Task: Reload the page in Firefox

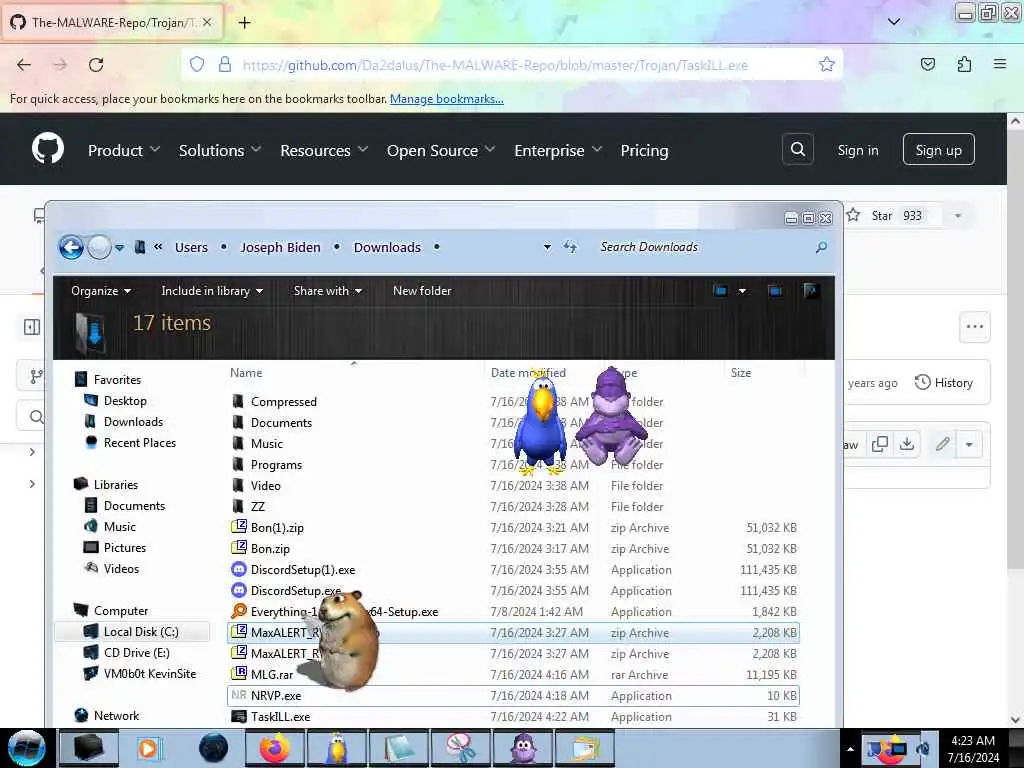Action: (96, 65)
